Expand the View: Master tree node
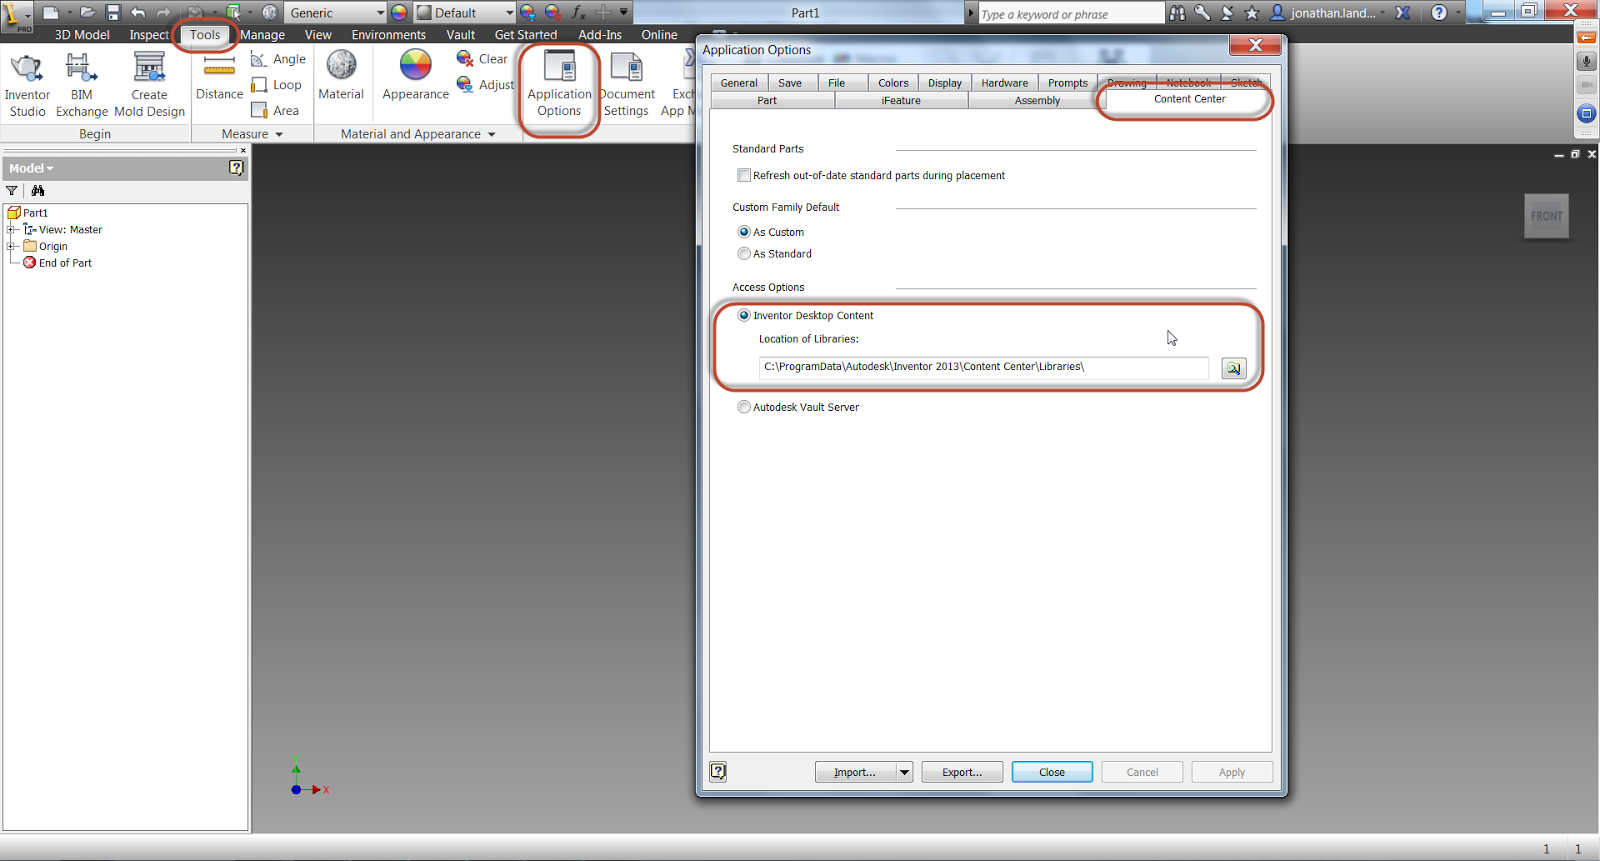The width and height of the screenshot is (1600, 861). [11, 230]
